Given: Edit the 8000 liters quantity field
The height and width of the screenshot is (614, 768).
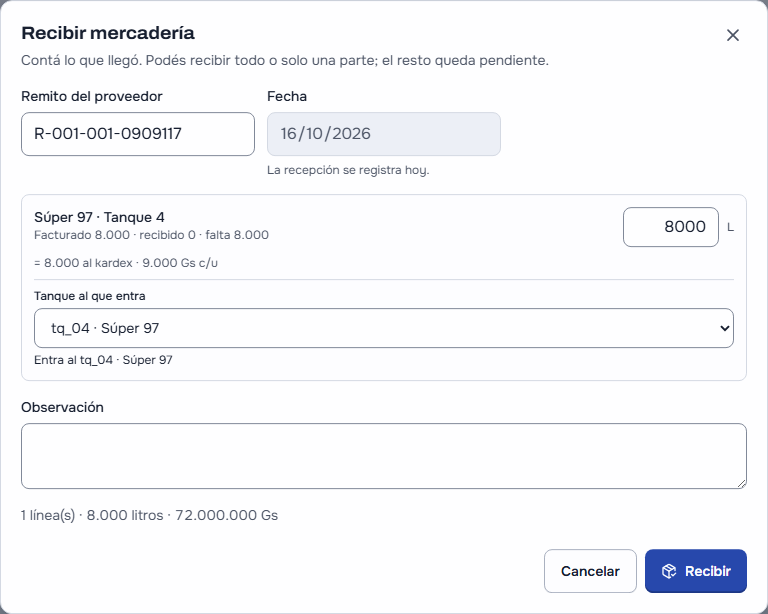Looking at the screenshot, I should [671, 227].
